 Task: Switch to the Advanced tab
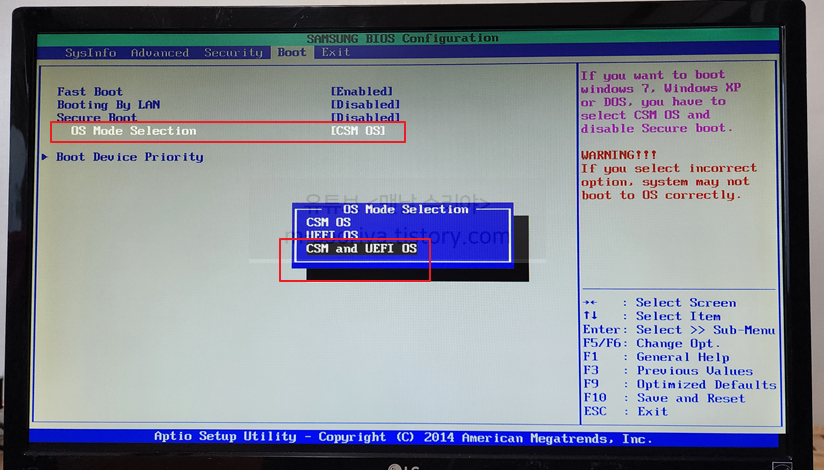[x=160, y=53]
